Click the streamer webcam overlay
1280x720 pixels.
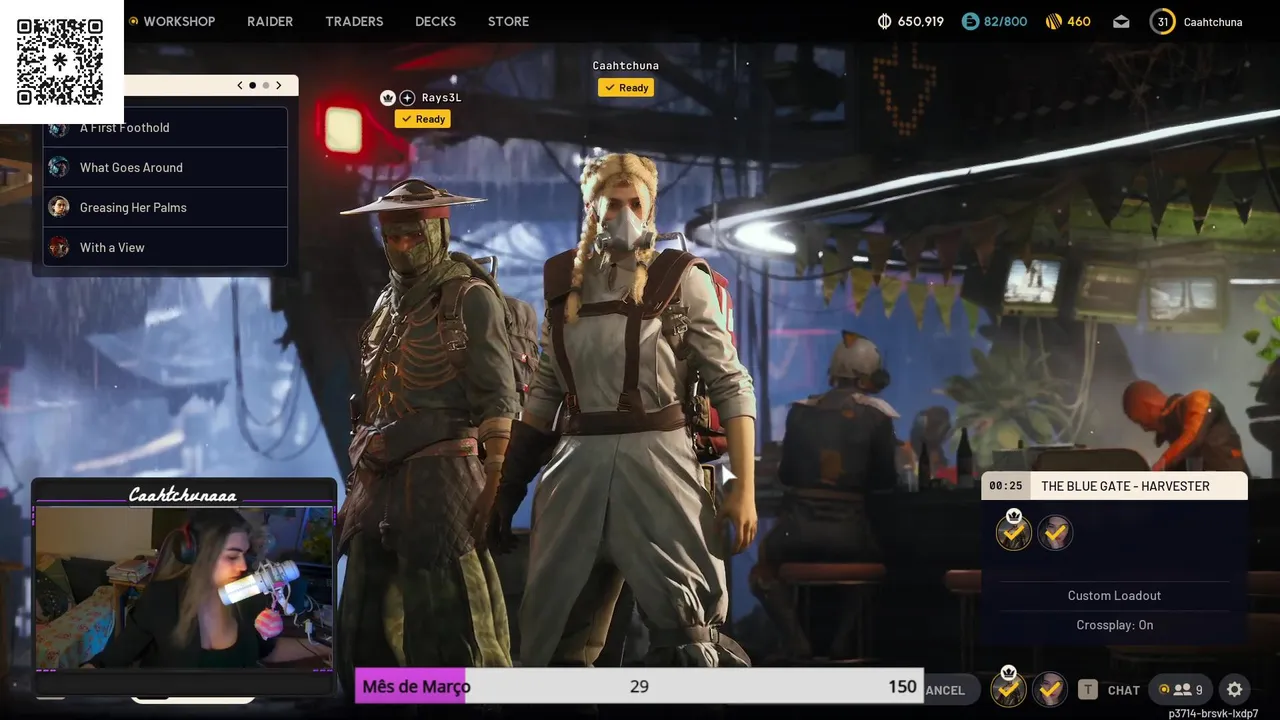[x=184, y=588]
